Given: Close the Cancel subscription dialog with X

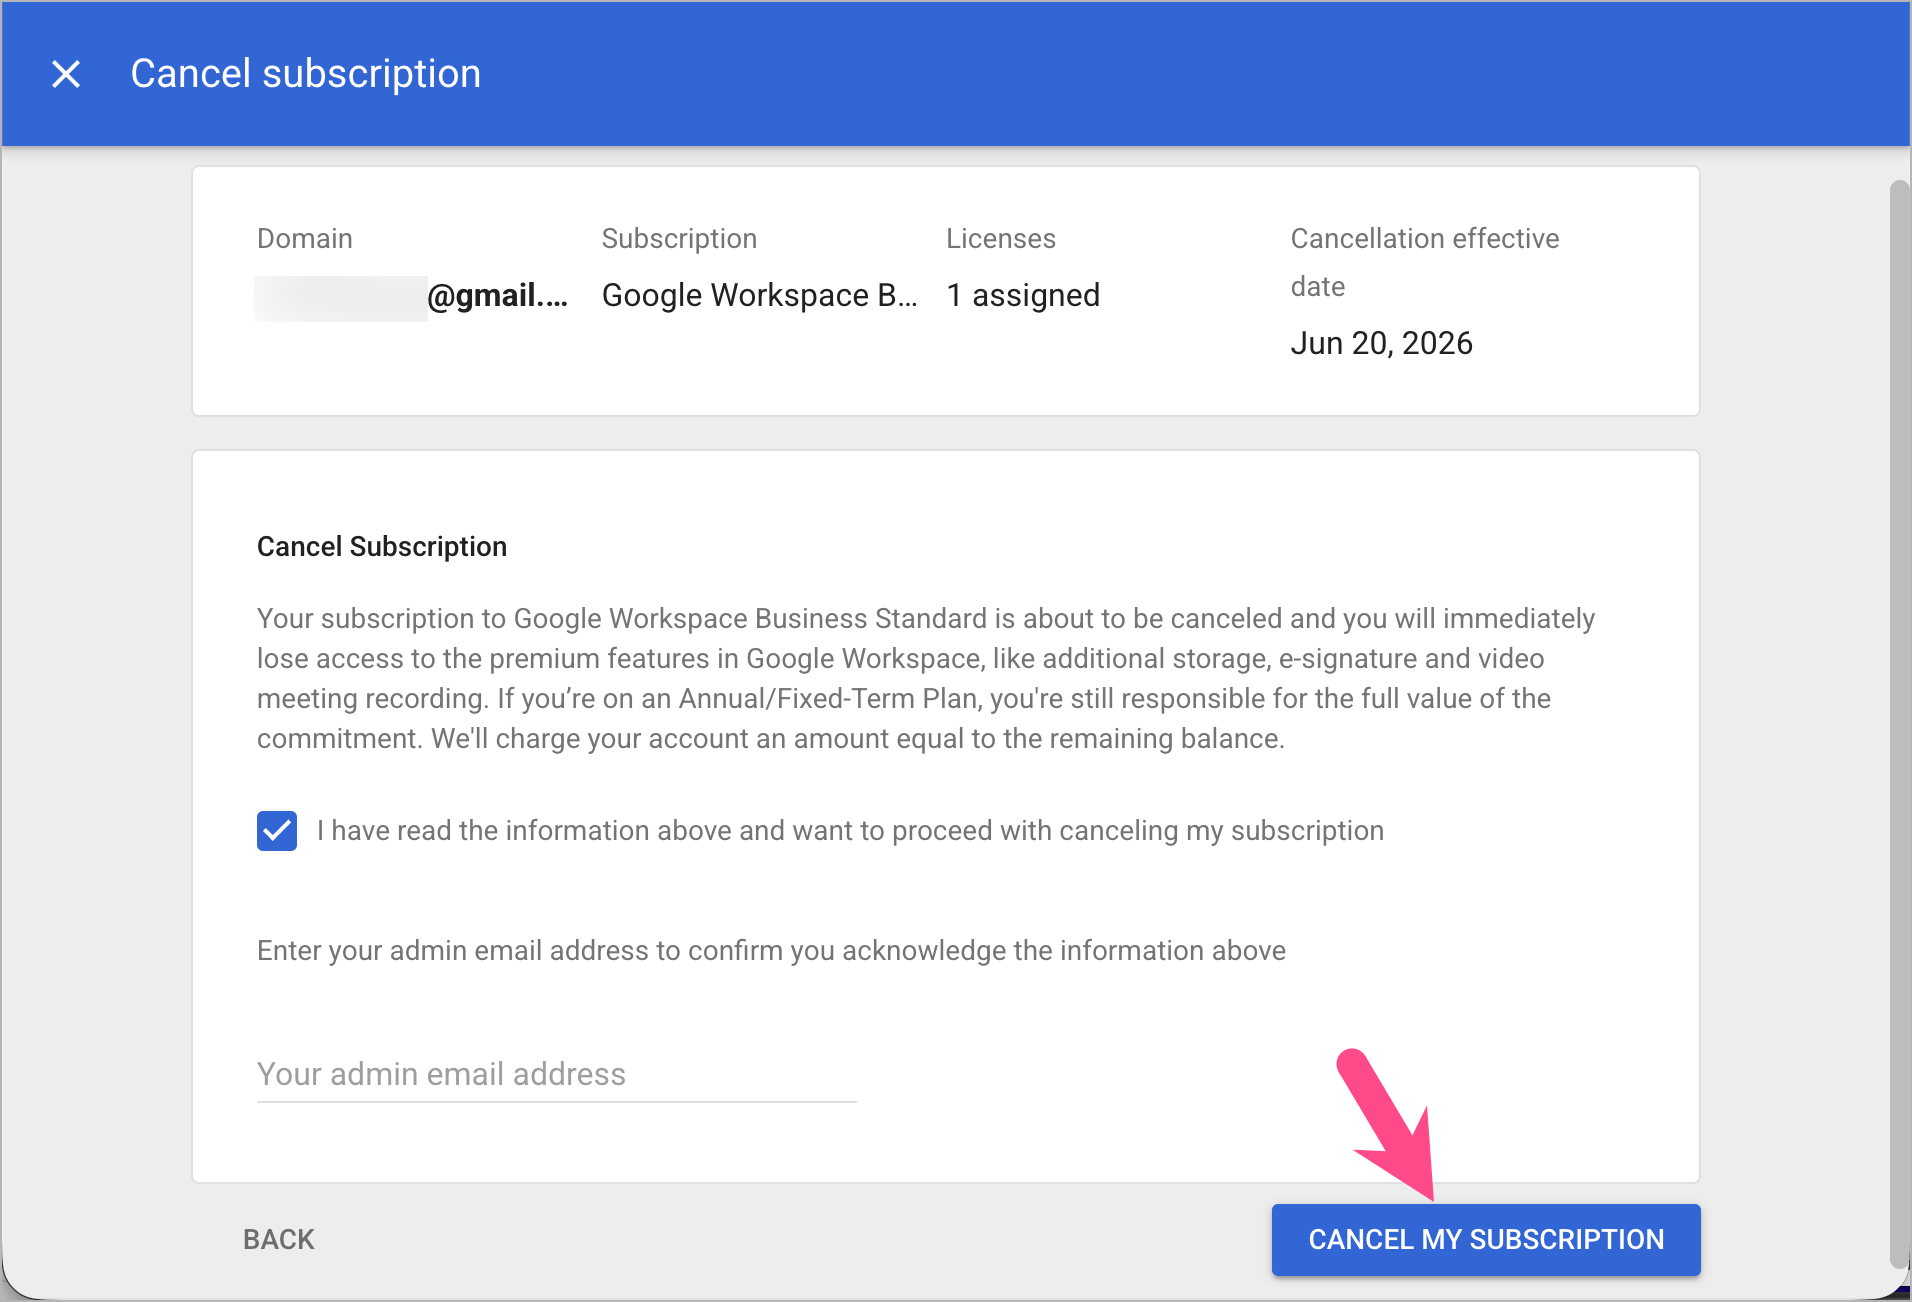Looking at the screenshot, I should pos(66,74).
